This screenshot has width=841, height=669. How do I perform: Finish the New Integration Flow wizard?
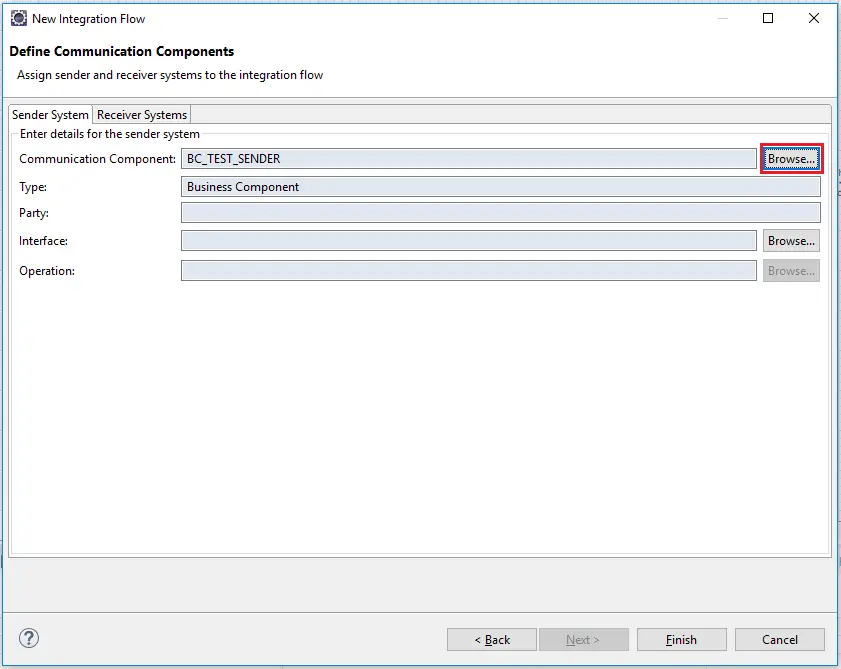(x=682, y=639)
